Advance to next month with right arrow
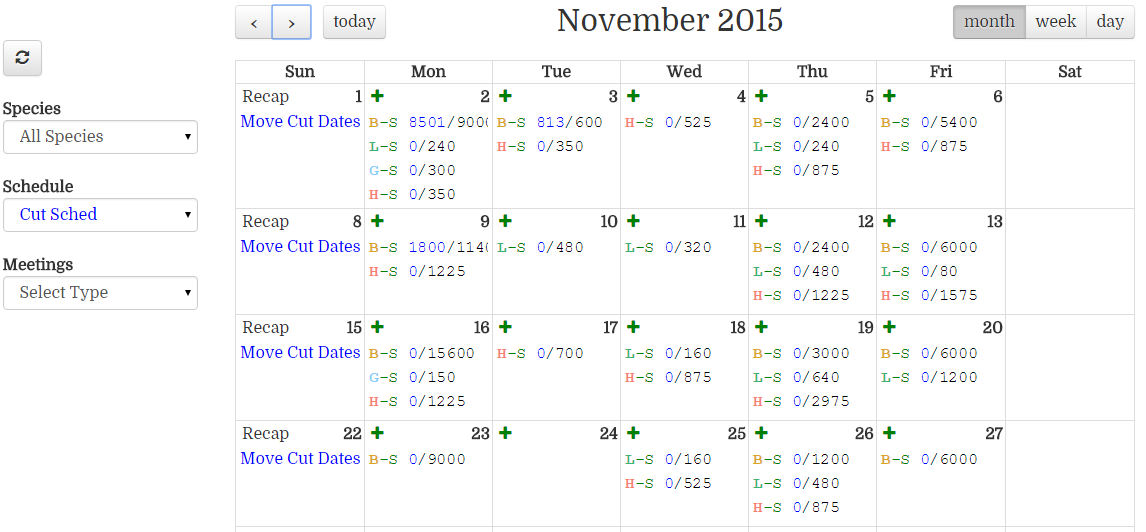 point(291,22)
